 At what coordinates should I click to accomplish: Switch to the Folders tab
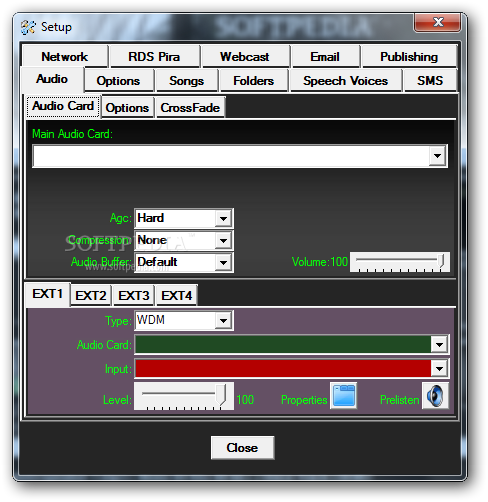254,81
